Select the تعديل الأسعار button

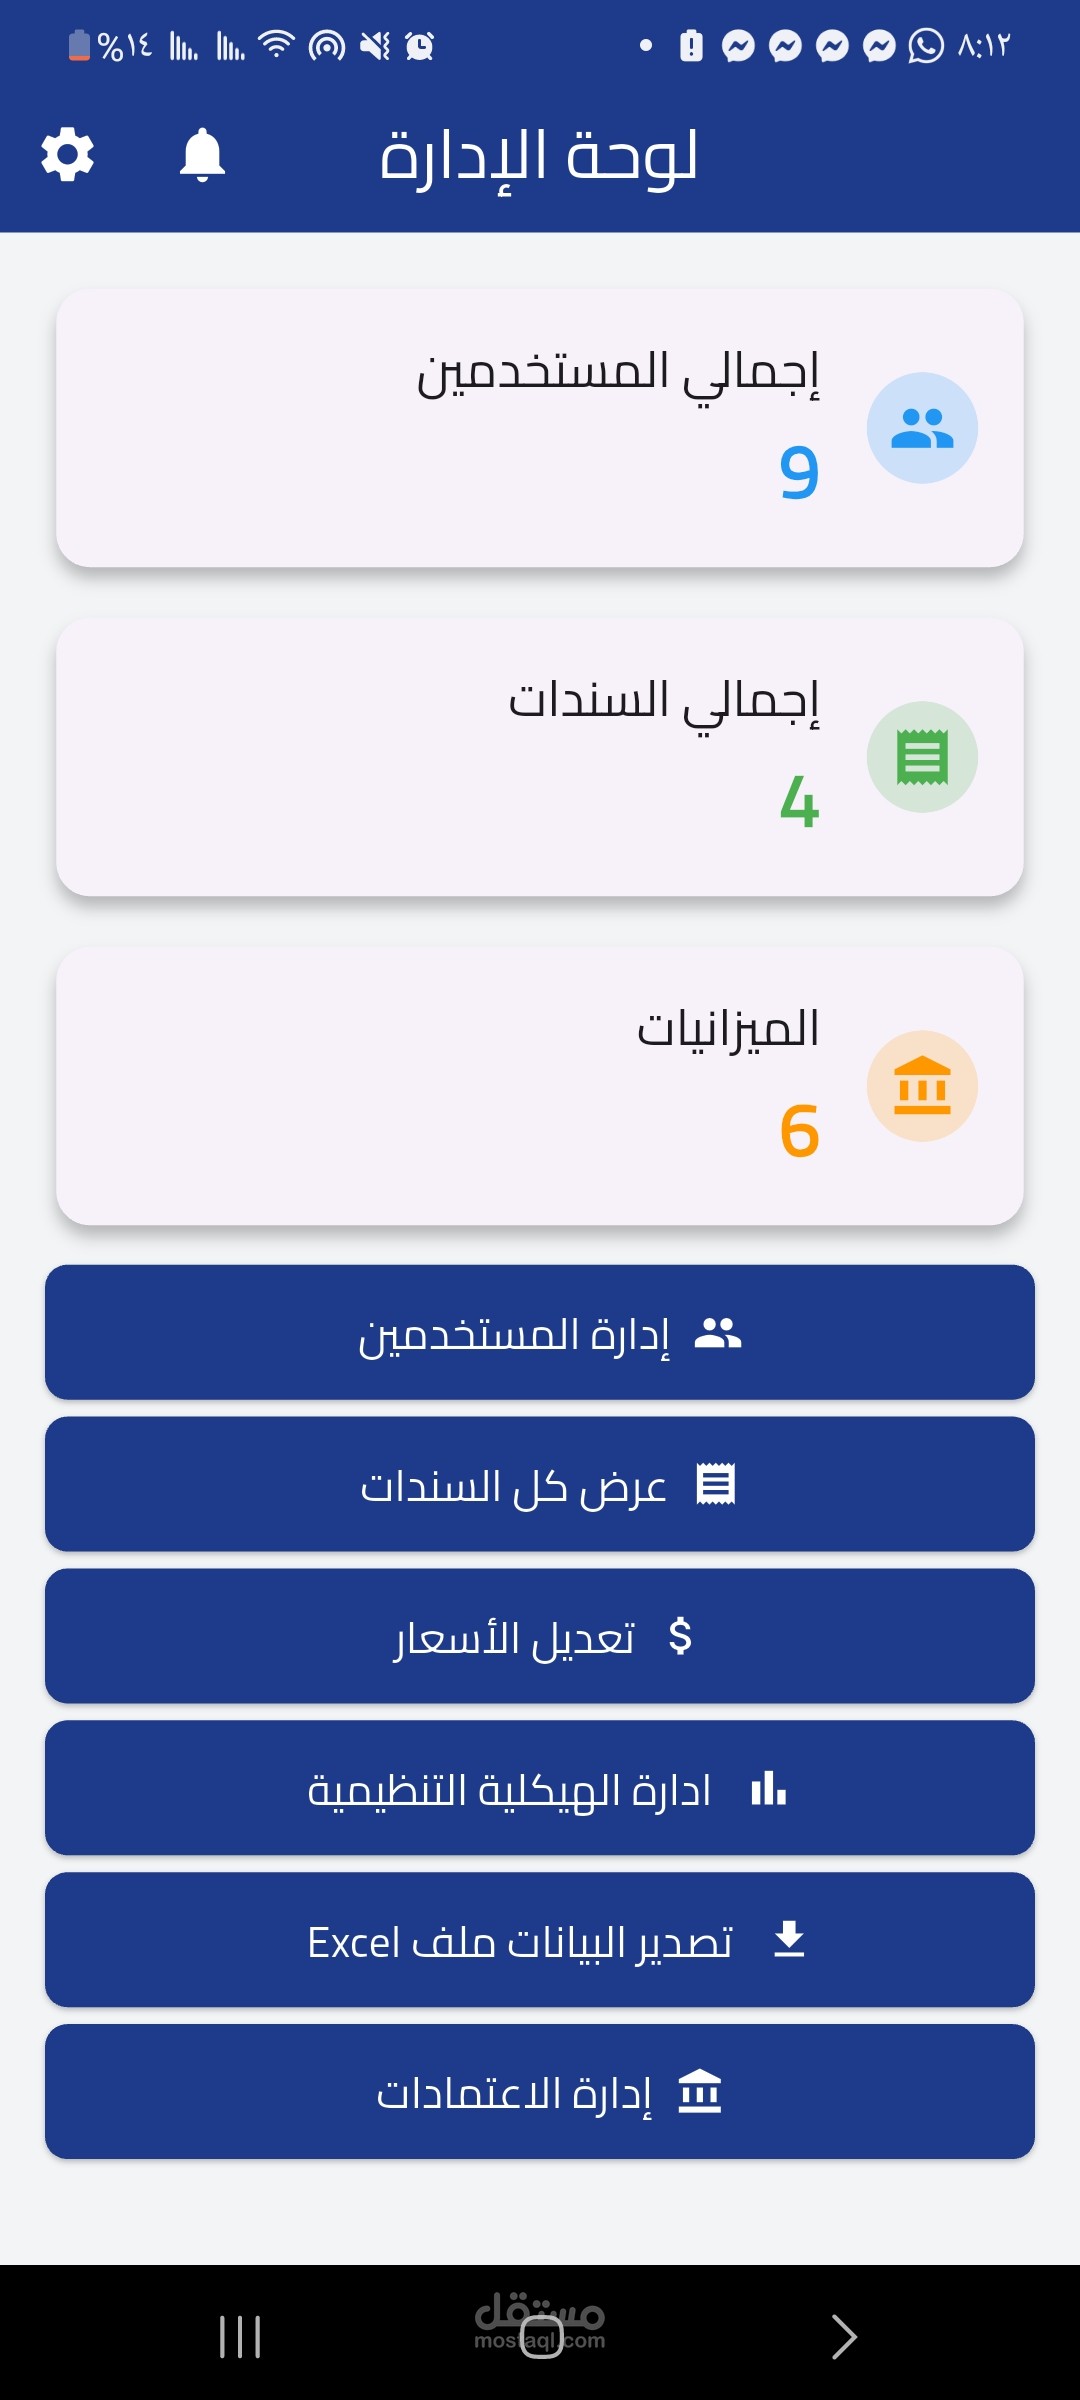[540, 1636]
